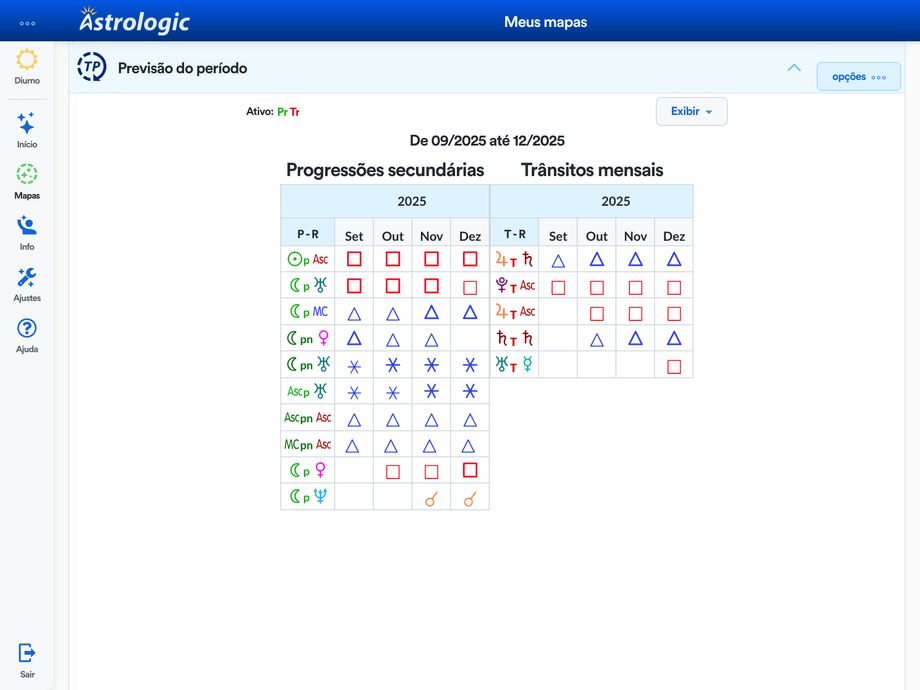This screenshot has height=690, width=920.
Task: Select the Moon pn Venus row label
Action: point(308,338)
